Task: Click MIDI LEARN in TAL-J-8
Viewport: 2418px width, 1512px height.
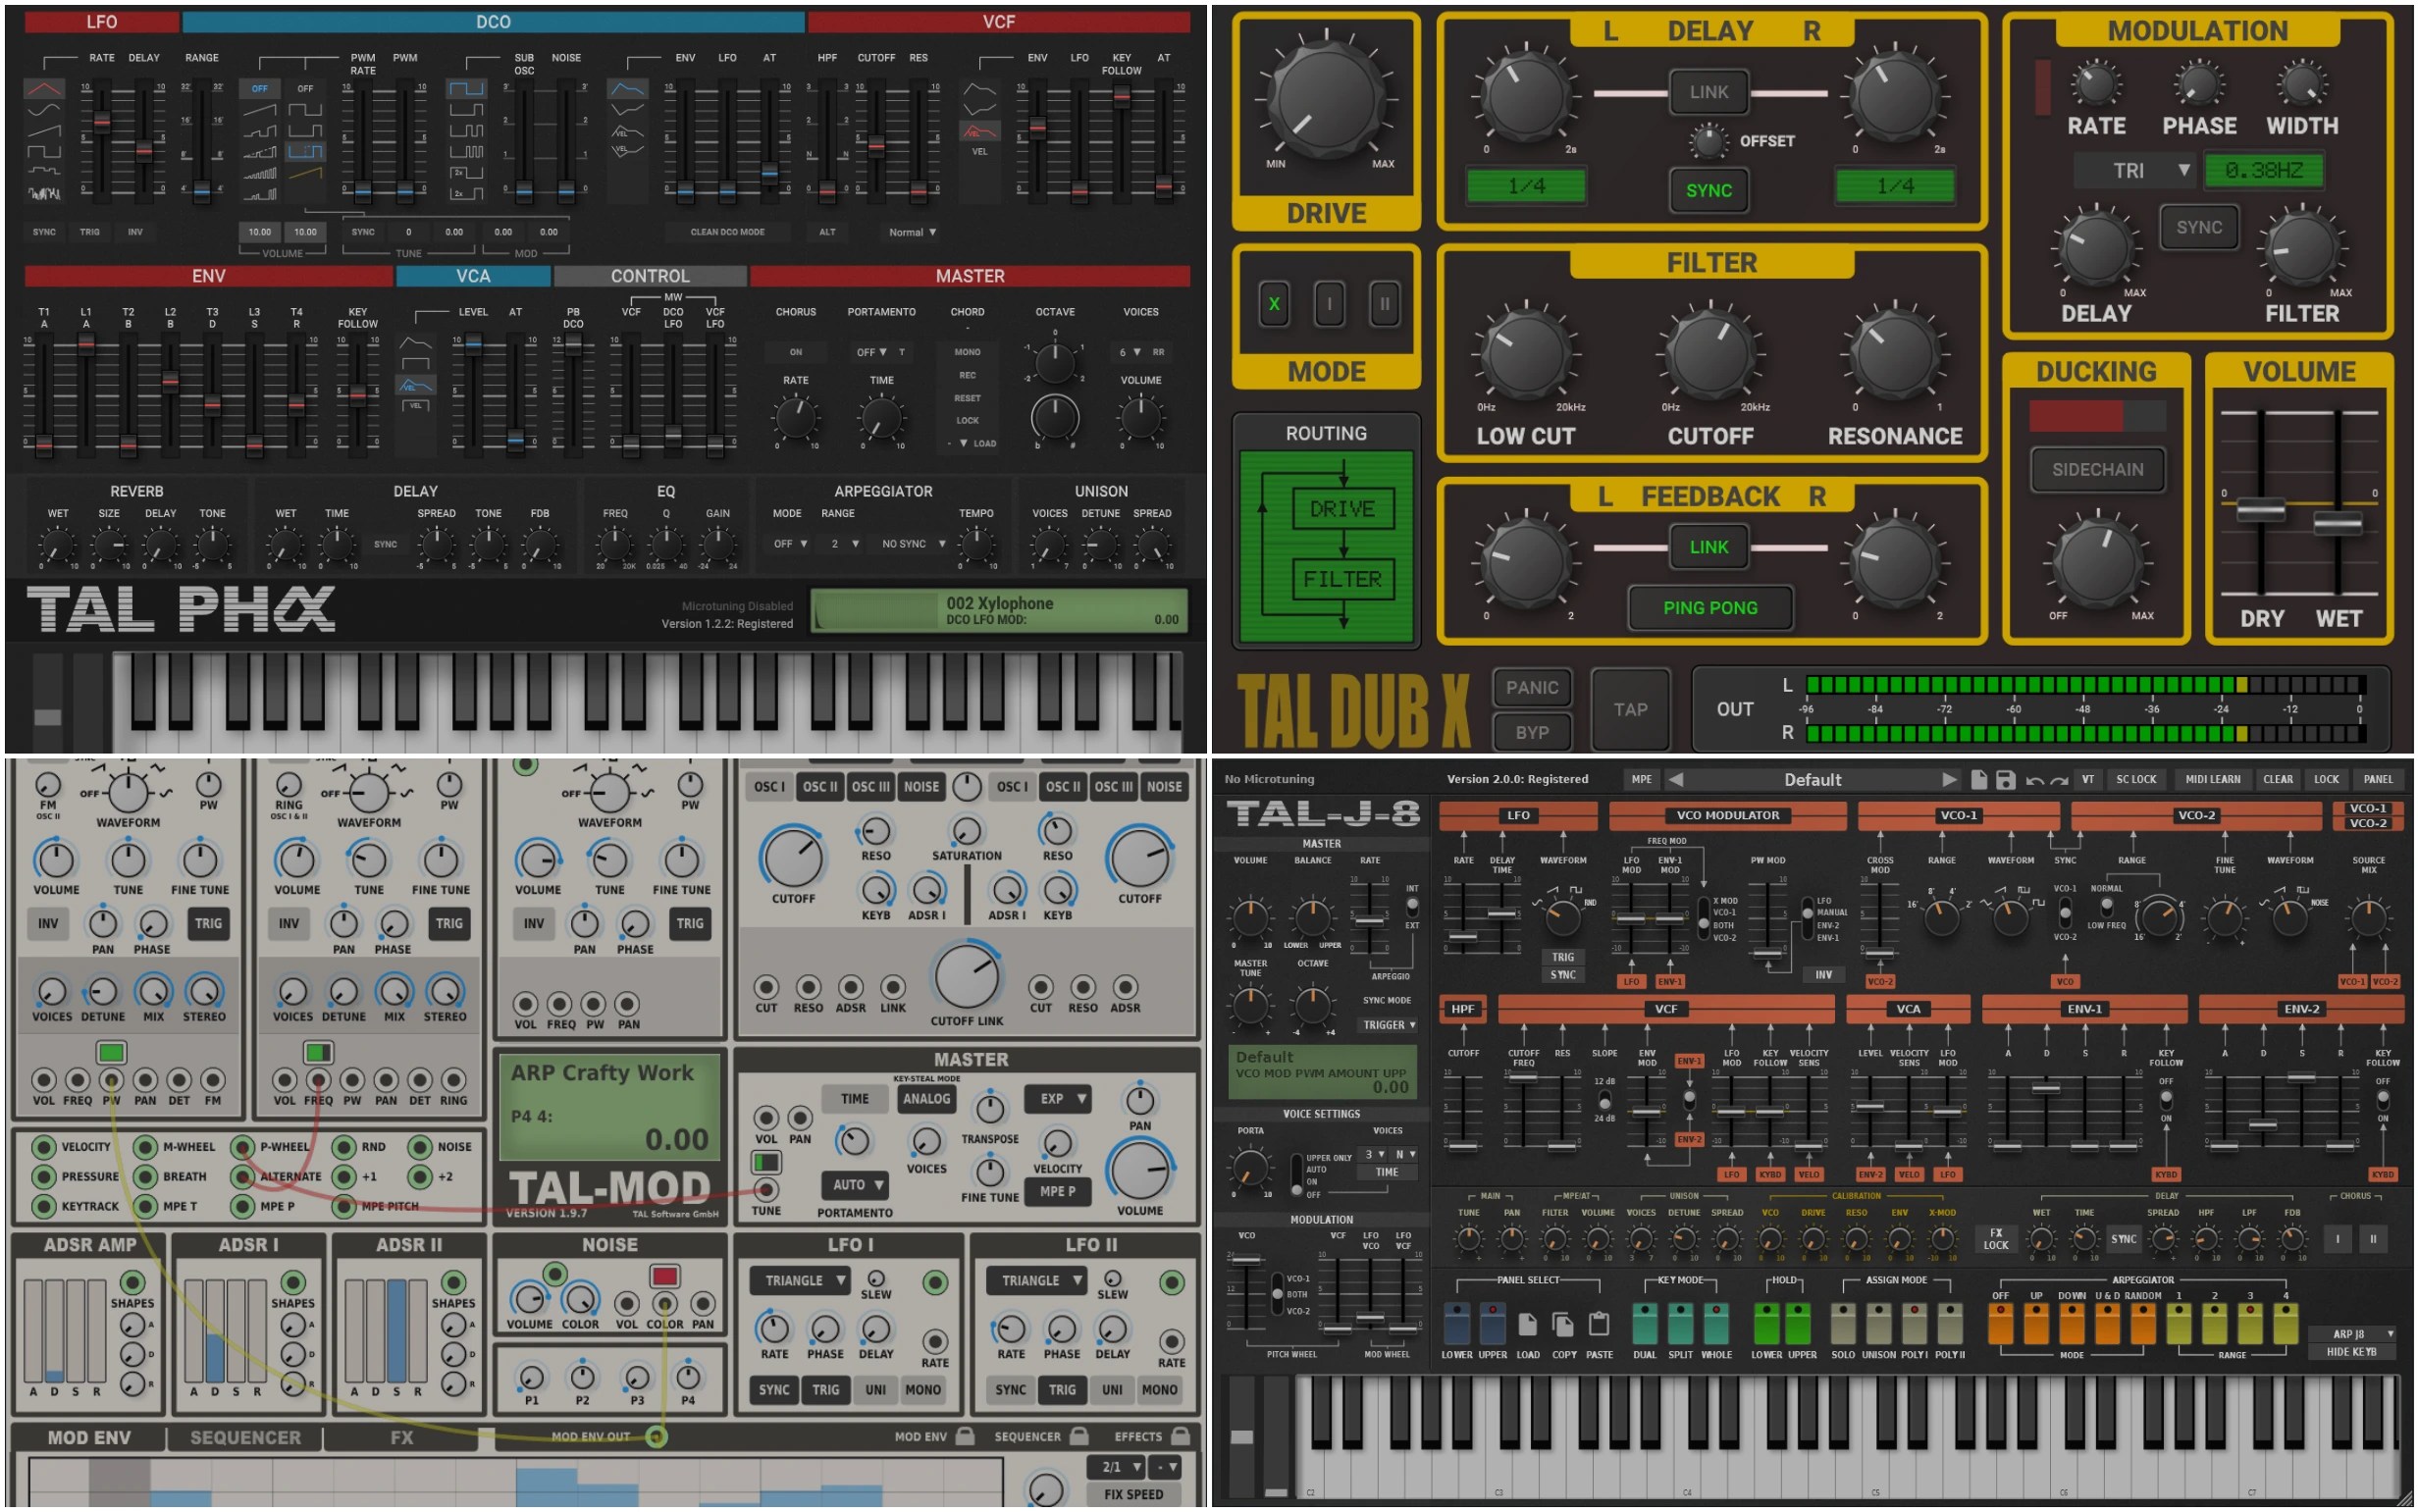Action: click(x=2212, y=779)
